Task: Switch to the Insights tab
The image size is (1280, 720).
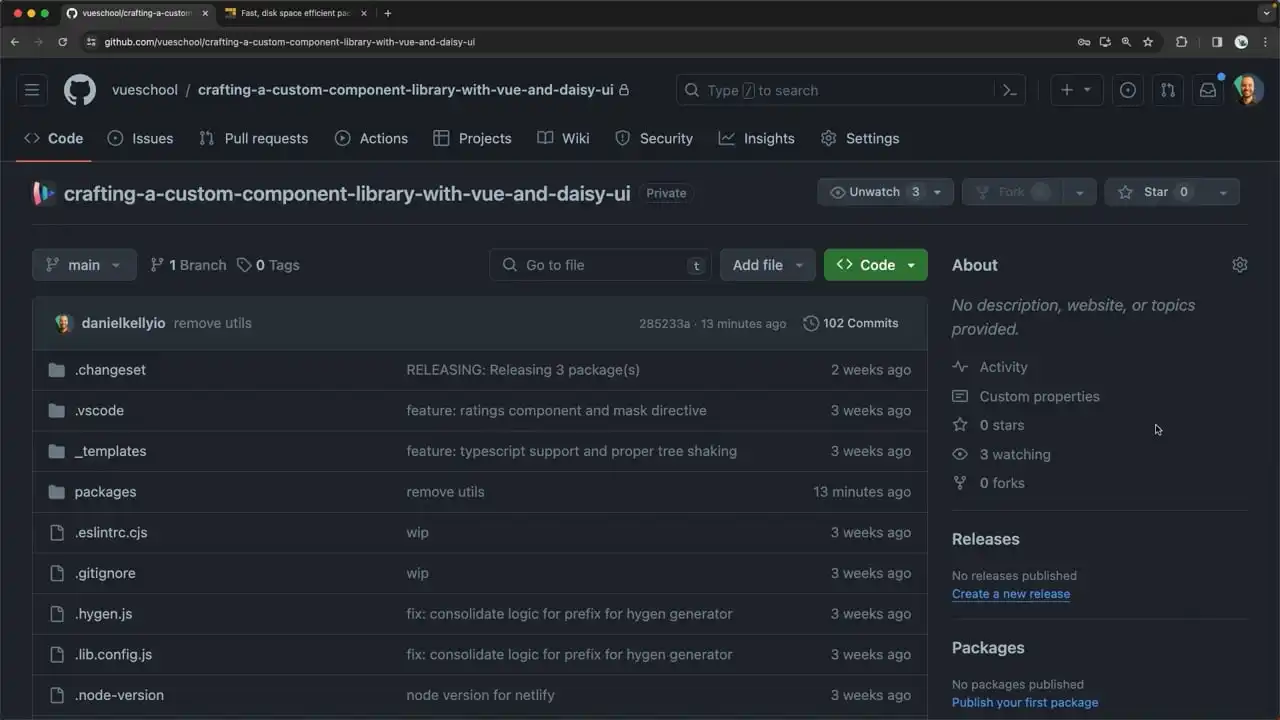Action: pyautogui.click(x=757, y=138)
